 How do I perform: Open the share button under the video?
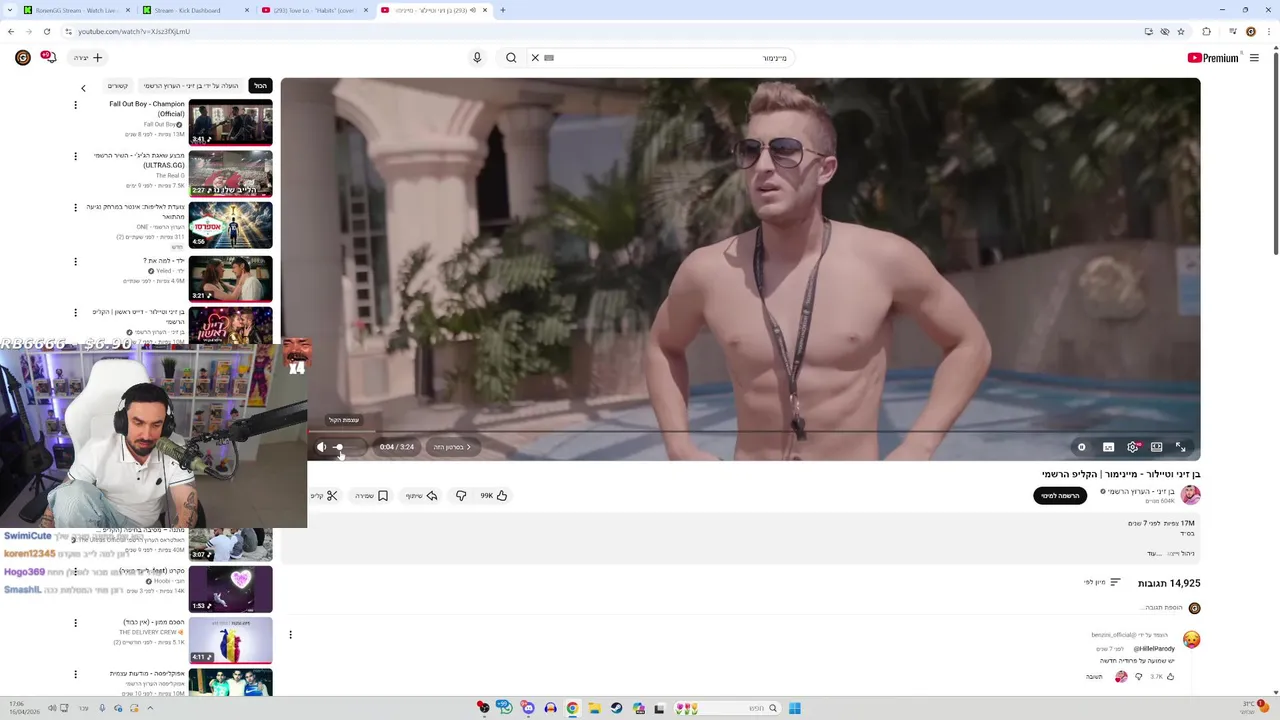[421, 496]
